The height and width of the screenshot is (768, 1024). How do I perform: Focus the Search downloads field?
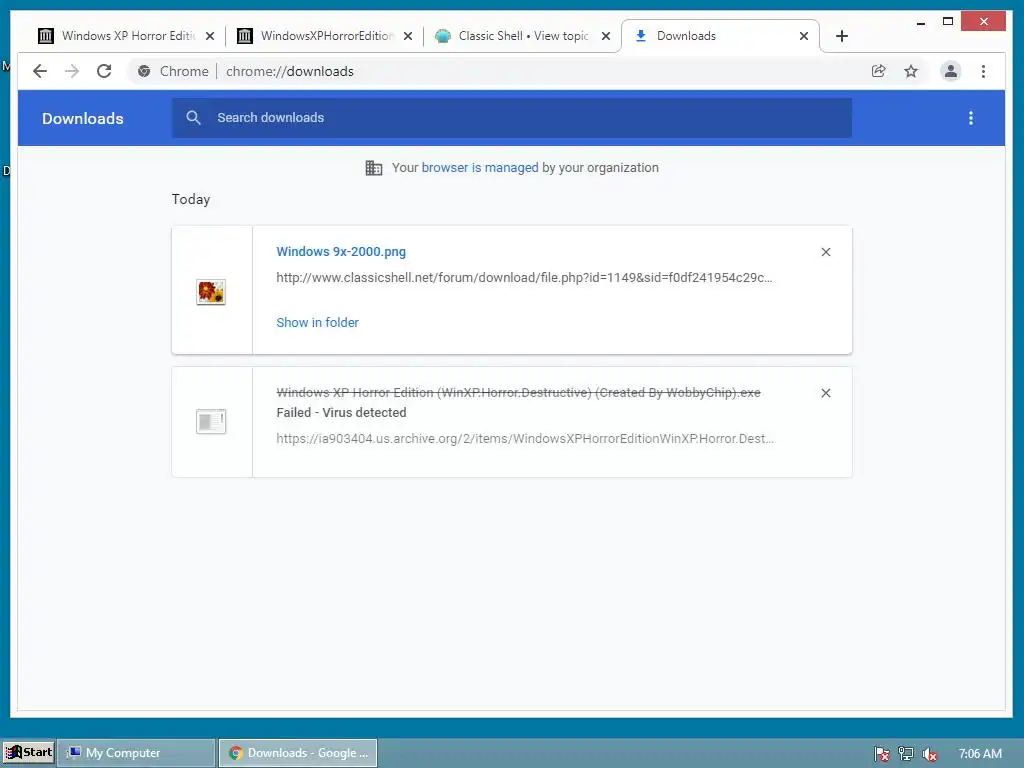pyautogui.click(x=512, y=118)
